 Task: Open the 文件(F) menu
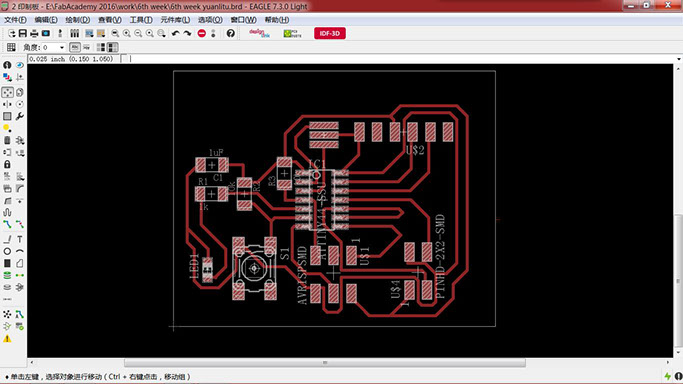[15, 20]
